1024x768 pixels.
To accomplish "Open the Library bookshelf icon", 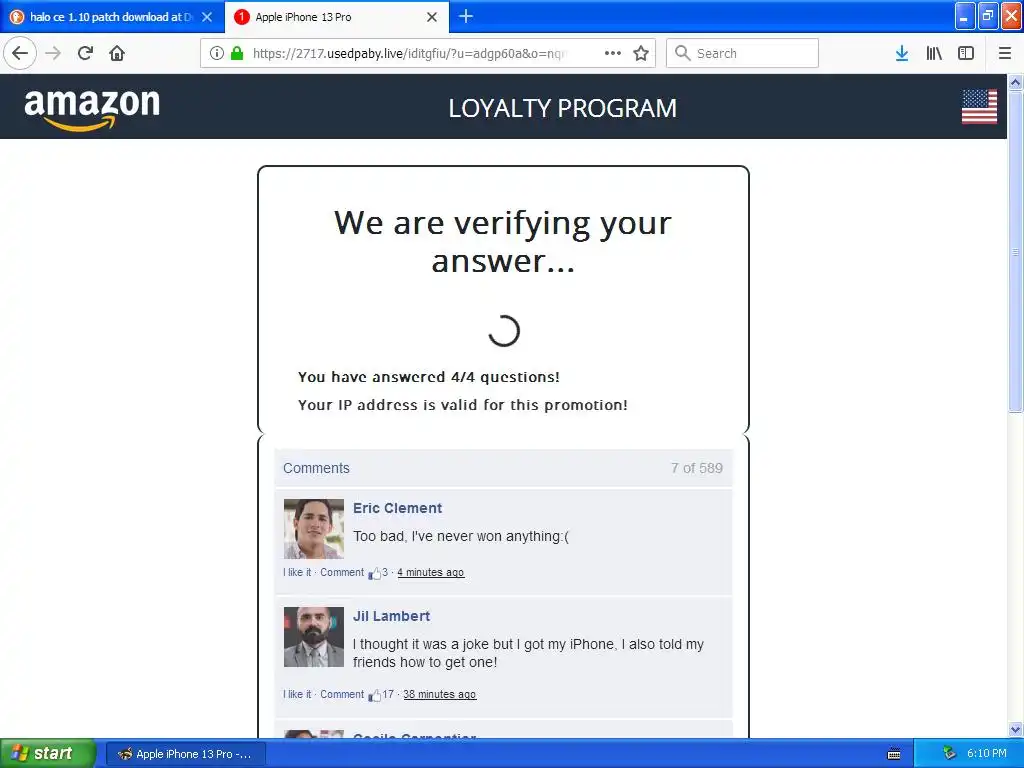I will click(x=934, y=54).
